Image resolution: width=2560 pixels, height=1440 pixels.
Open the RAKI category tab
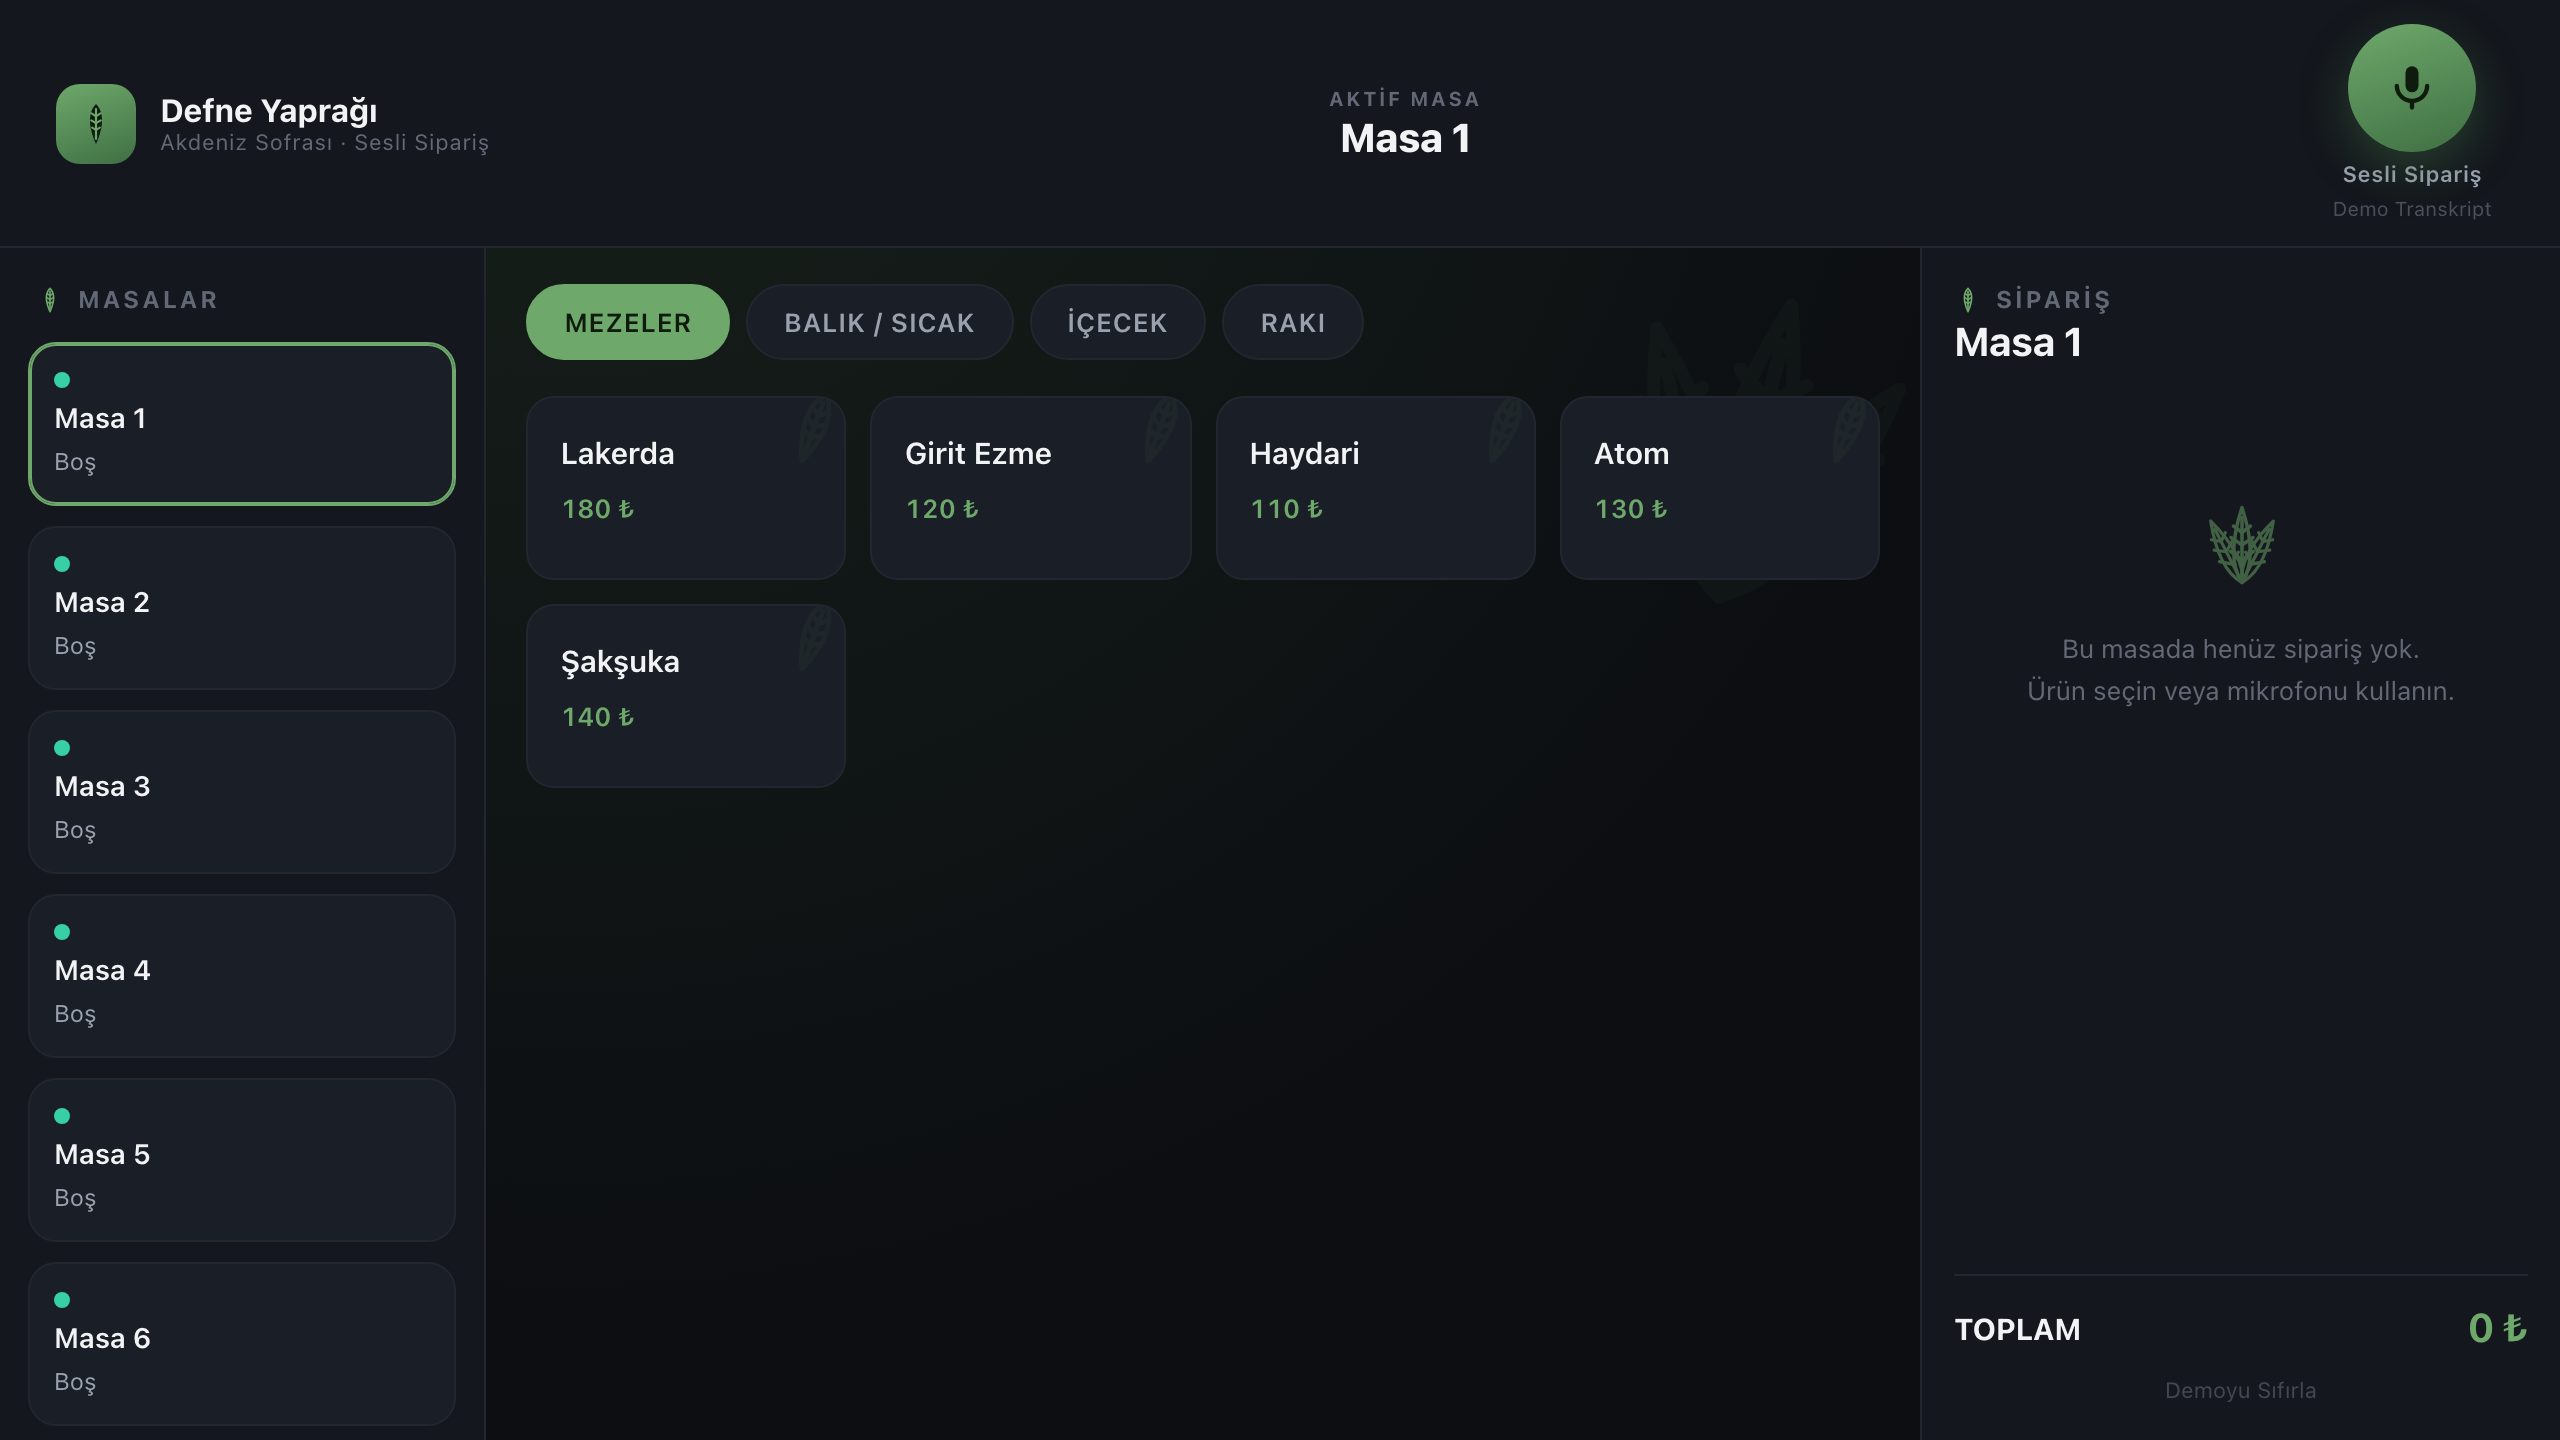1292,322
